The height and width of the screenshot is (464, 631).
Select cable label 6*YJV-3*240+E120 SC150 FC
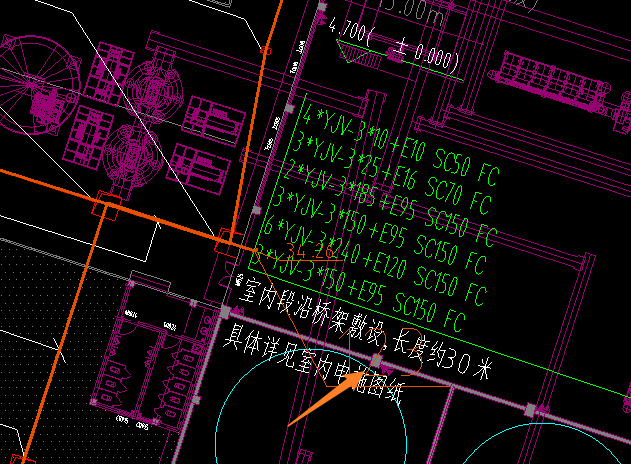pyautogui.click(x=375, y=263)
